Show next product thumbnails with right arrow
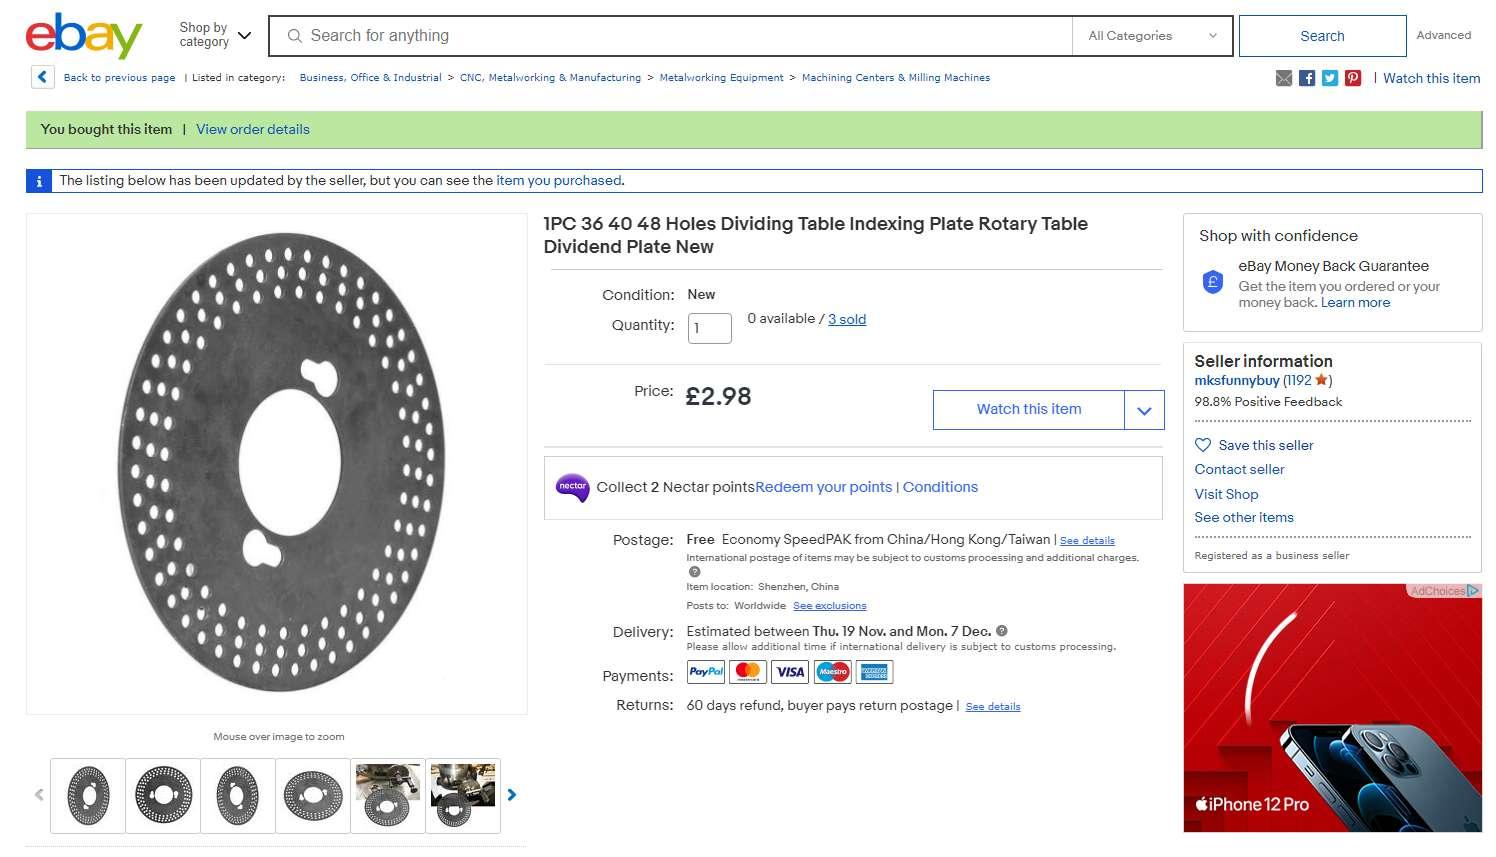The height and width of the screenshot is (857, 1496). (512, 795)
